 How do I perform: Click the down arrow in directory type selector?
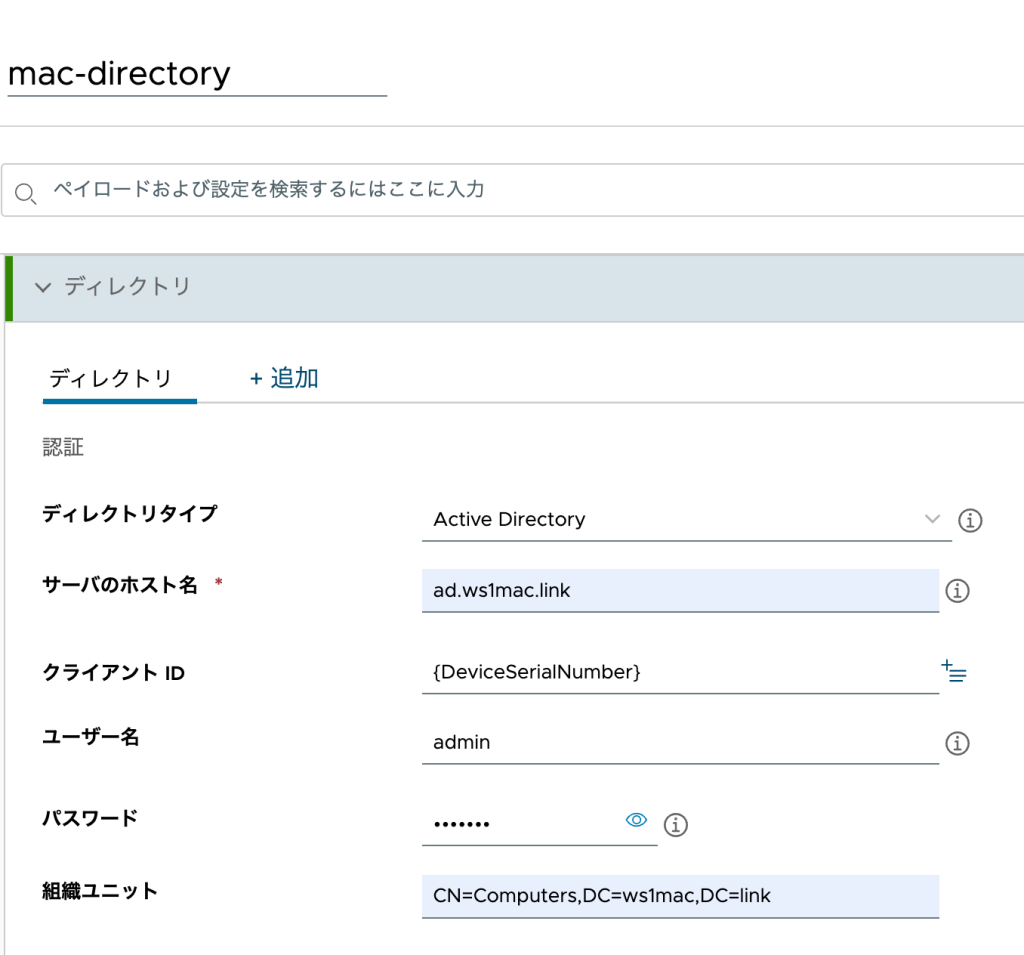coord(932,519)
